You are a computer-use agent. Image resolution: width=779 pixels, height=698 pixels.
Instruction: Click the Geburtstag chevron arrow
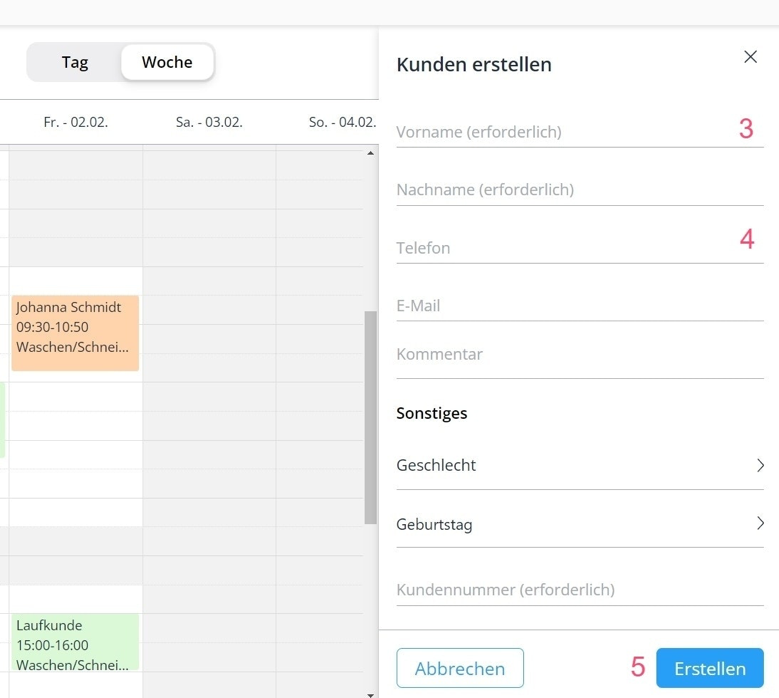[x=760, y=523]
